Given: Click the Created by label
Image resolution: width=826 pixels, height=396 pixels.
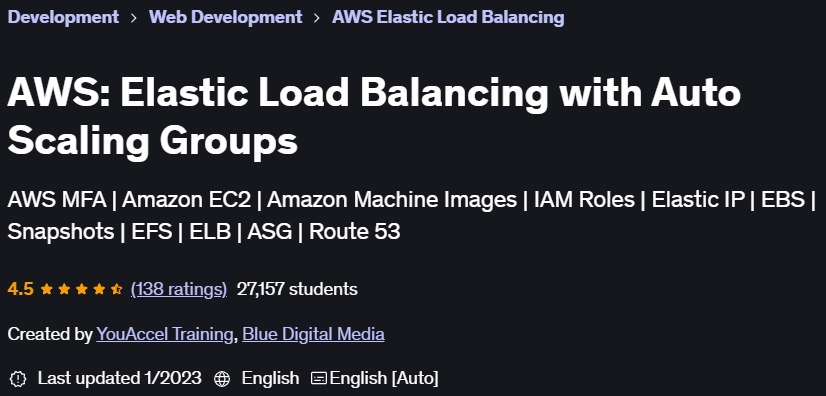Looking at the screenshot, I should click(51, 334).
